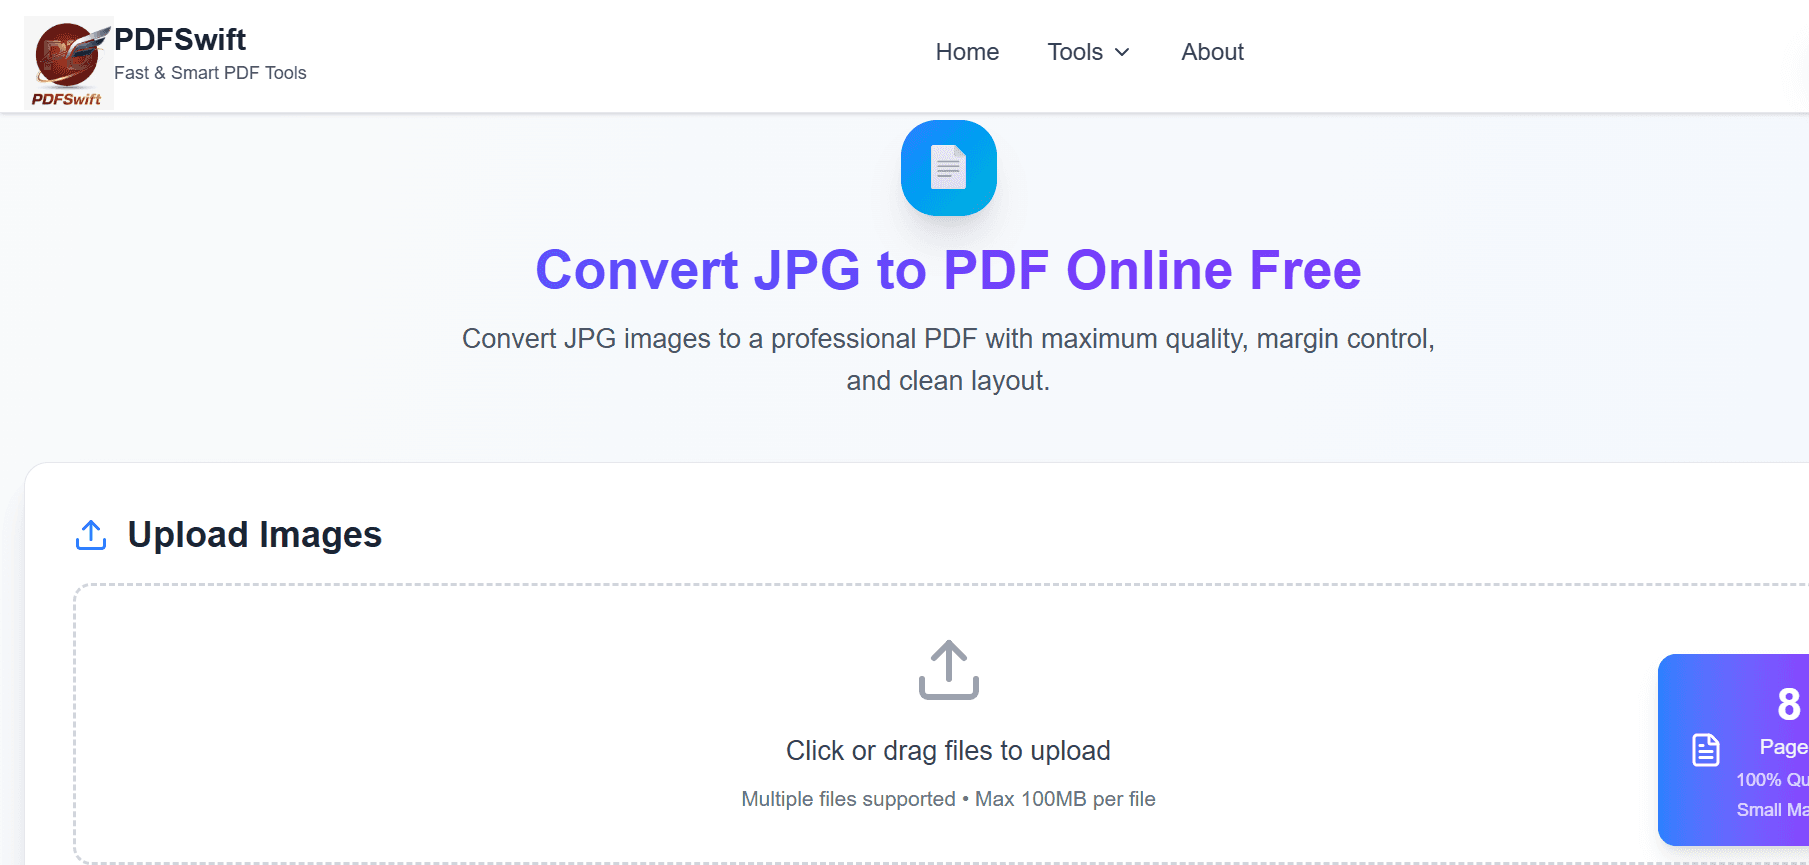The height and width of the screenshot is (865, 1809).
Task: Go to the About page
Action: (x=1212, y=52)
